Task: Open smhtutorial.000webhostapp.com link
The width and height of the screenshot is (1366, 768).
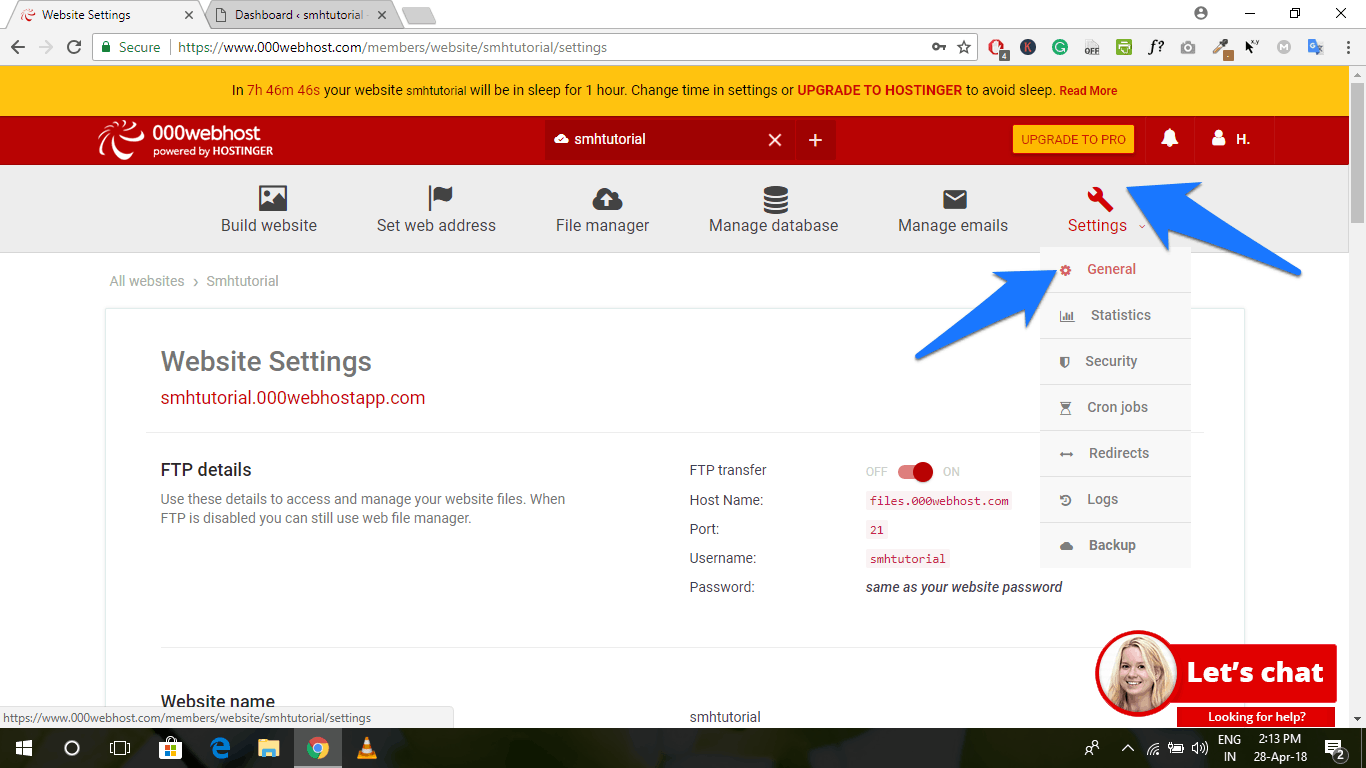Action: 293,398
